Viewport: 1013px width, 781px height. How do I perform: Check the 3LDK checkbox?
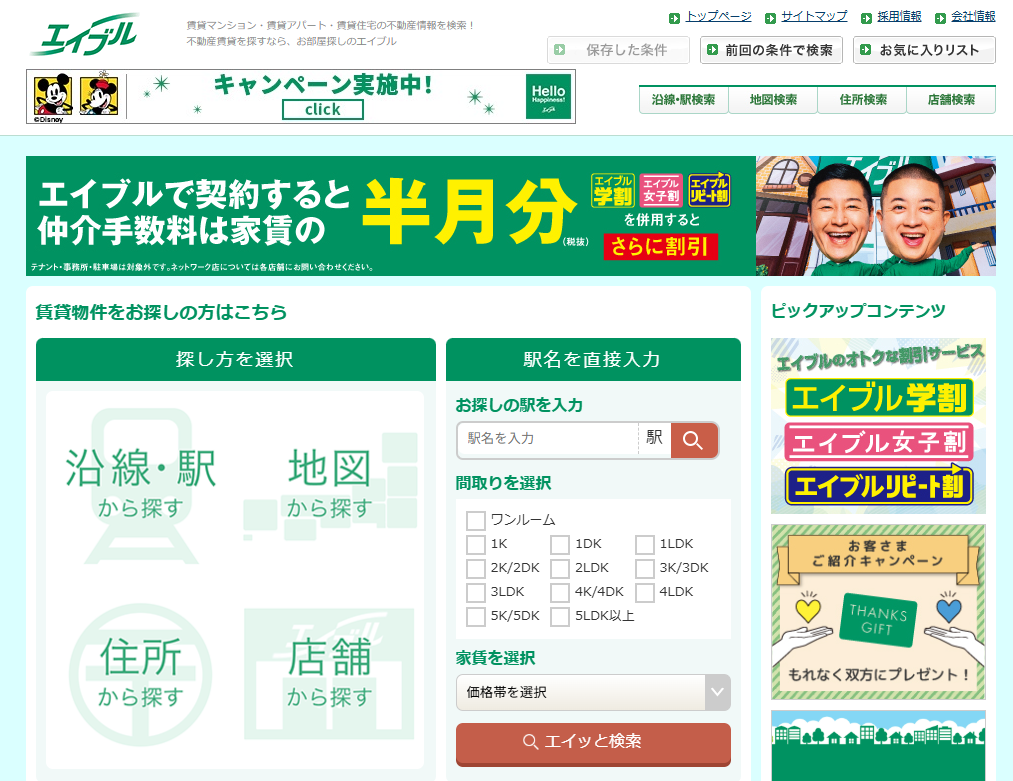click(476, 592)
